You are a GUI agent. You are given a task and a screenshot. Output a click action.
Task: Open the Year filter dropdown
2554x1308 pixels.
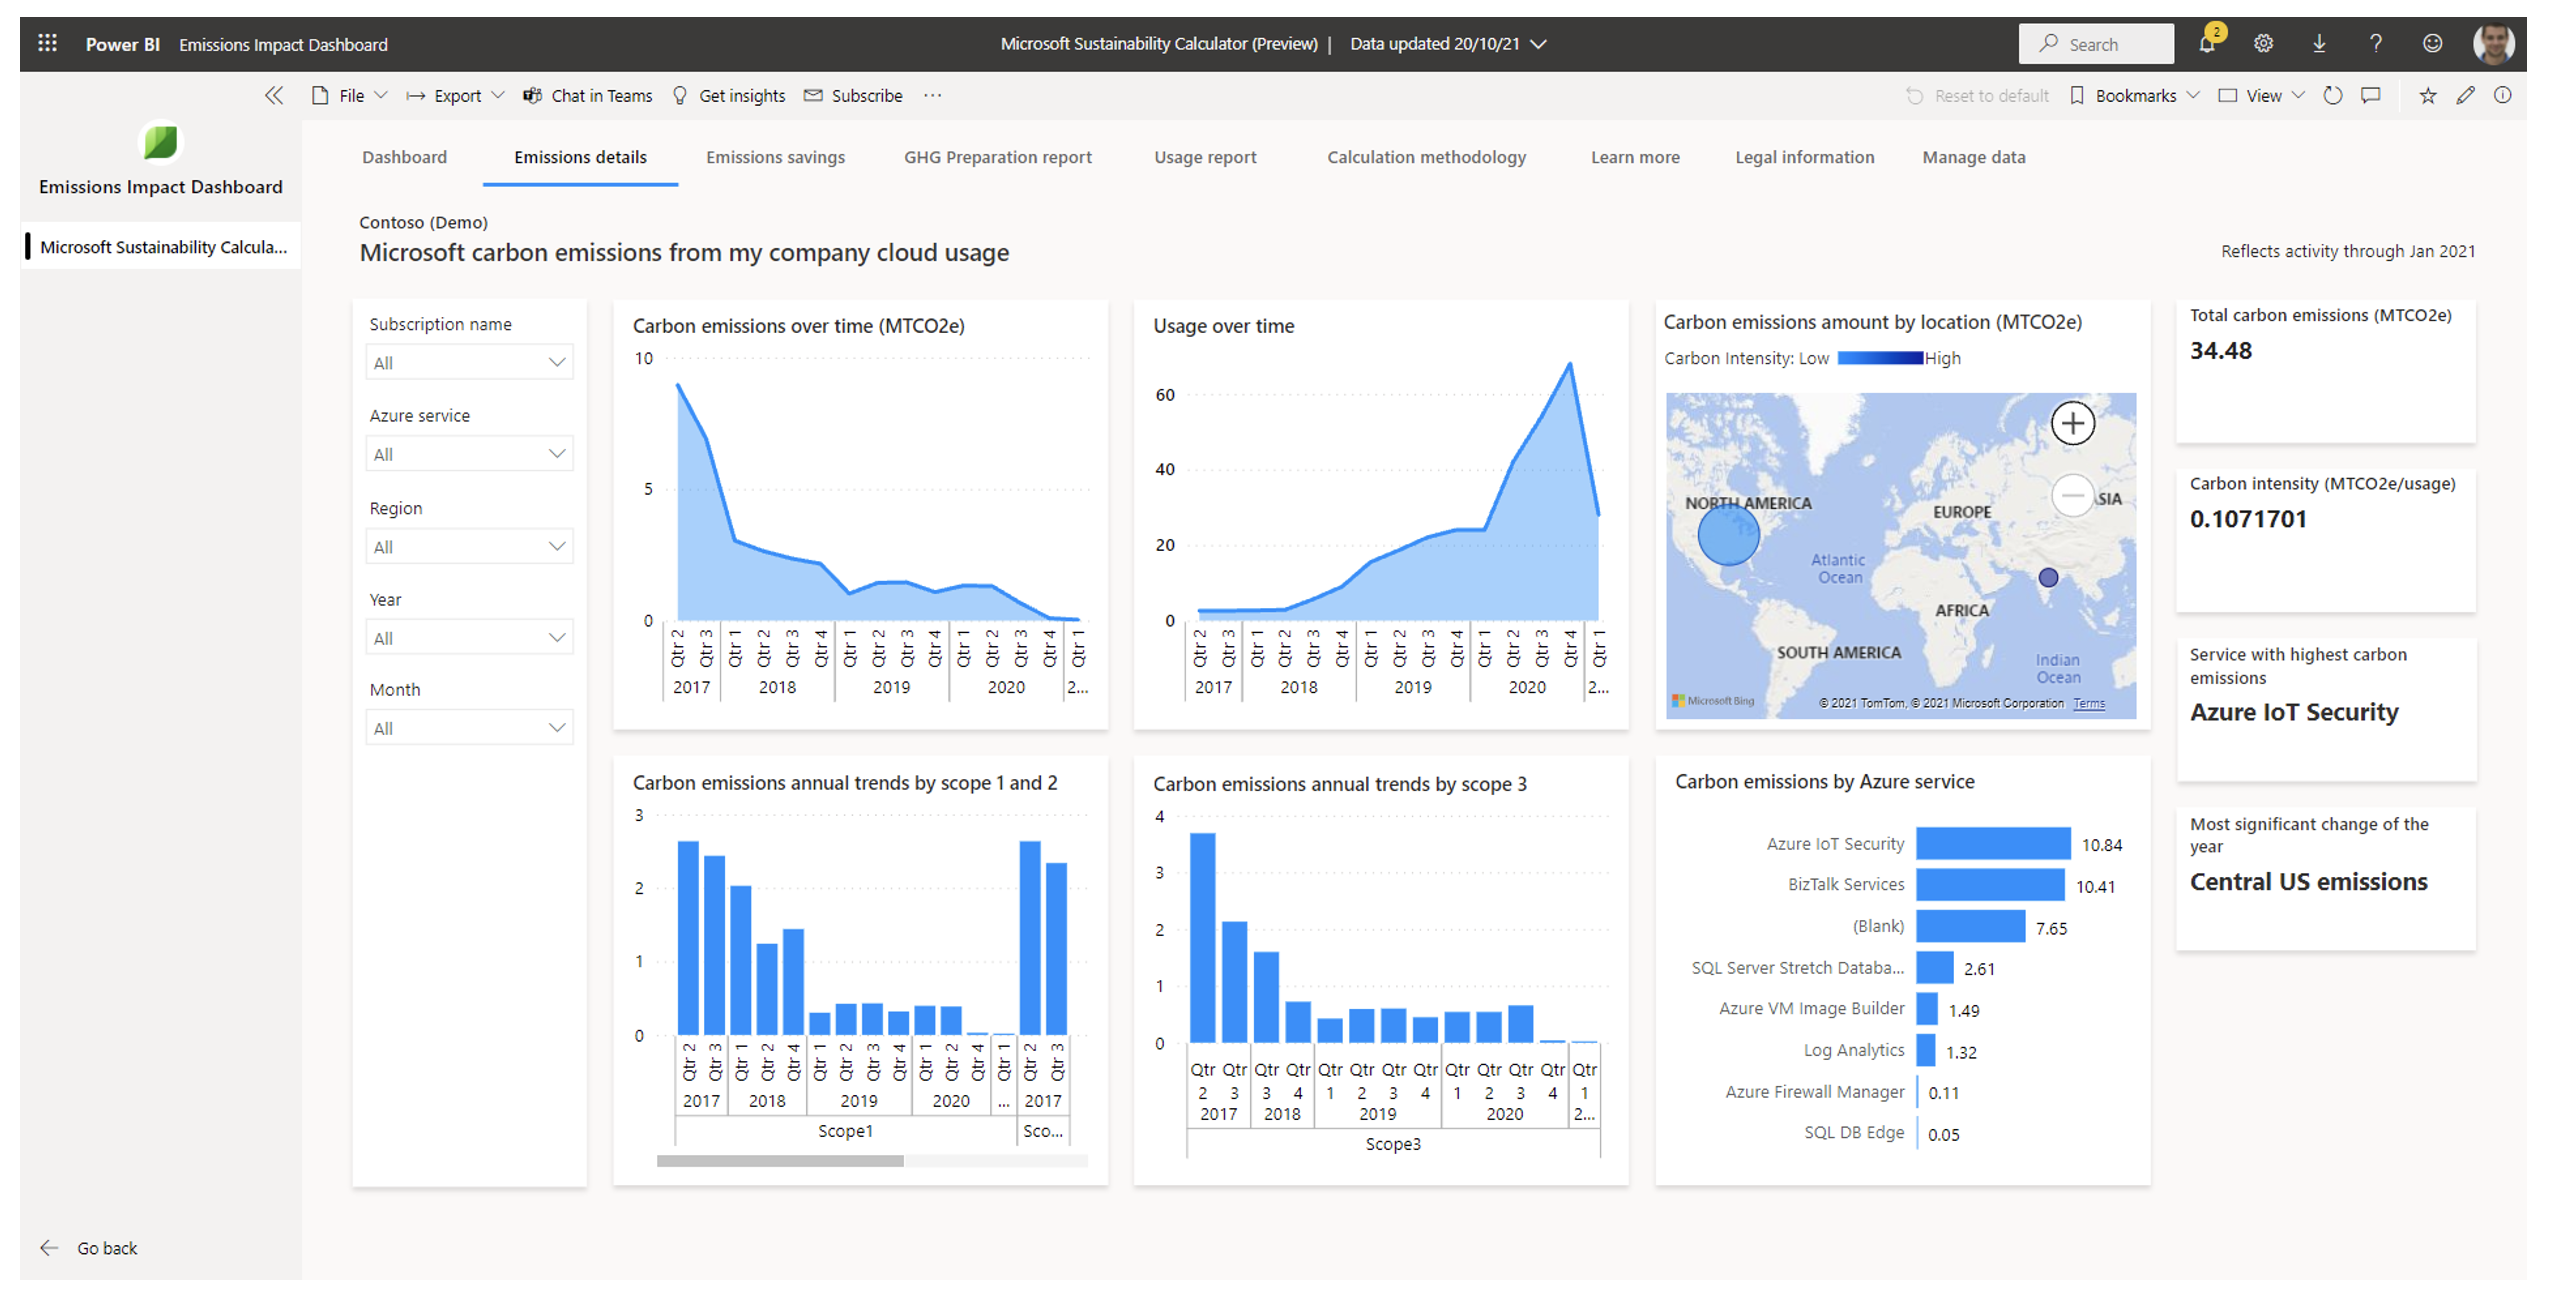click(469, 637)
